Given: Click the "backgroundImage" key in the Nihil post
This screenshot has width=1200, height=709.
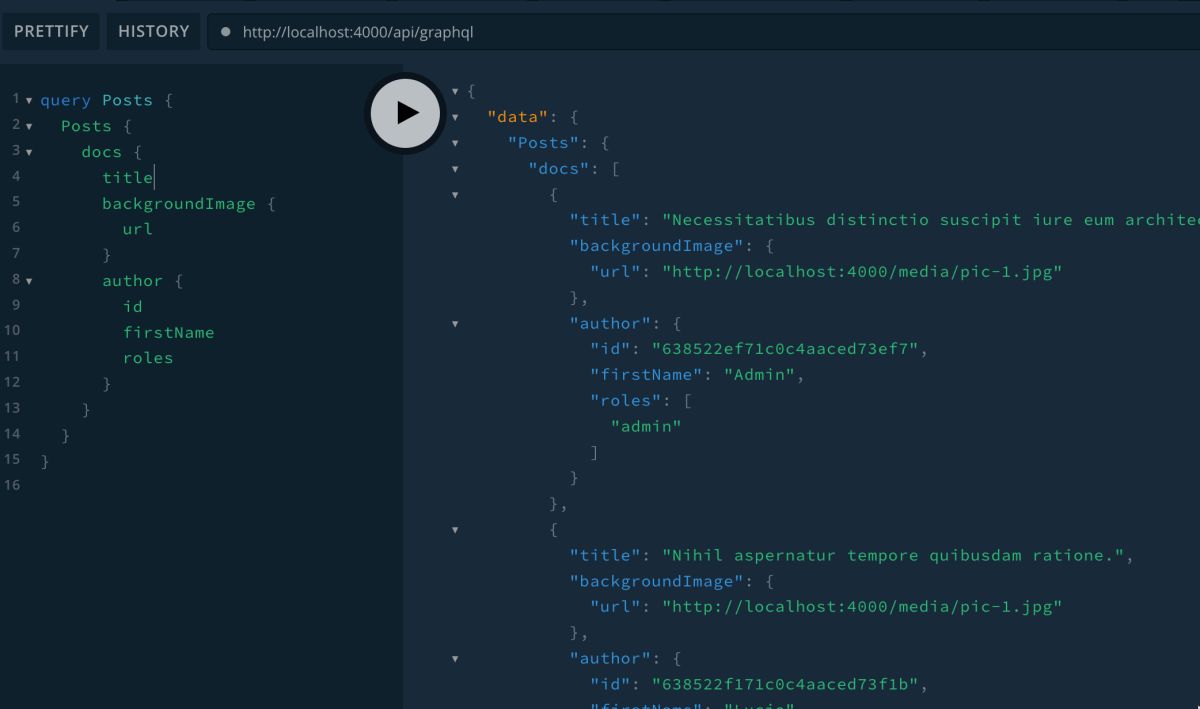Looking at the screenshot, I should tap(656, 581).
